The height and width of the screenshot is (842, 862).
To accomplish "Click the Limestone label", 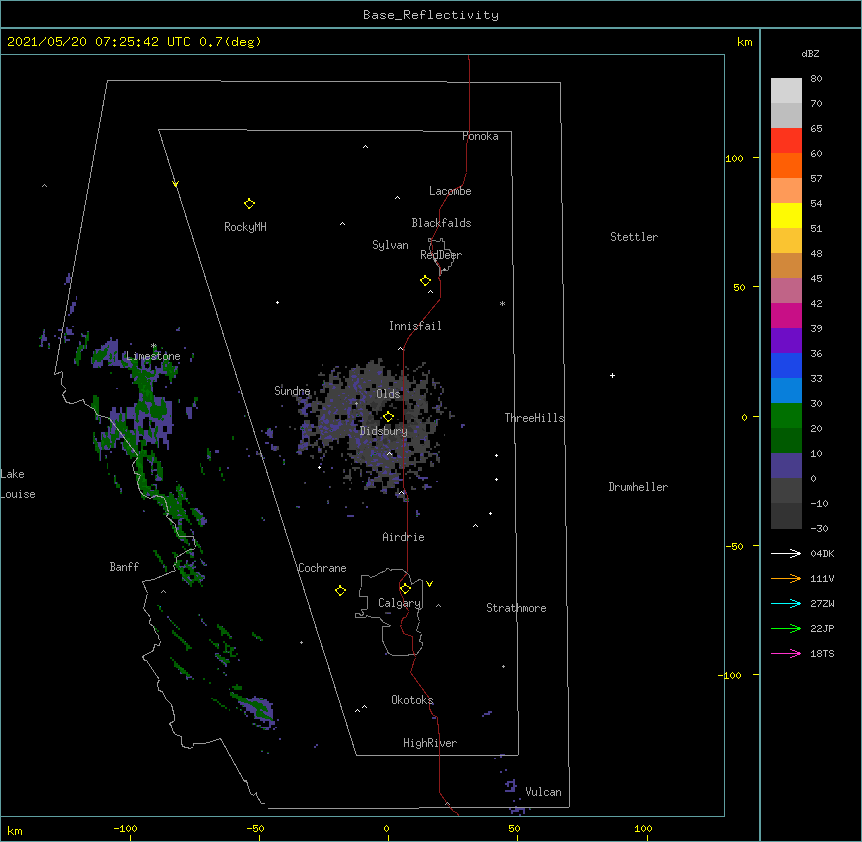I will pos(153,356).
